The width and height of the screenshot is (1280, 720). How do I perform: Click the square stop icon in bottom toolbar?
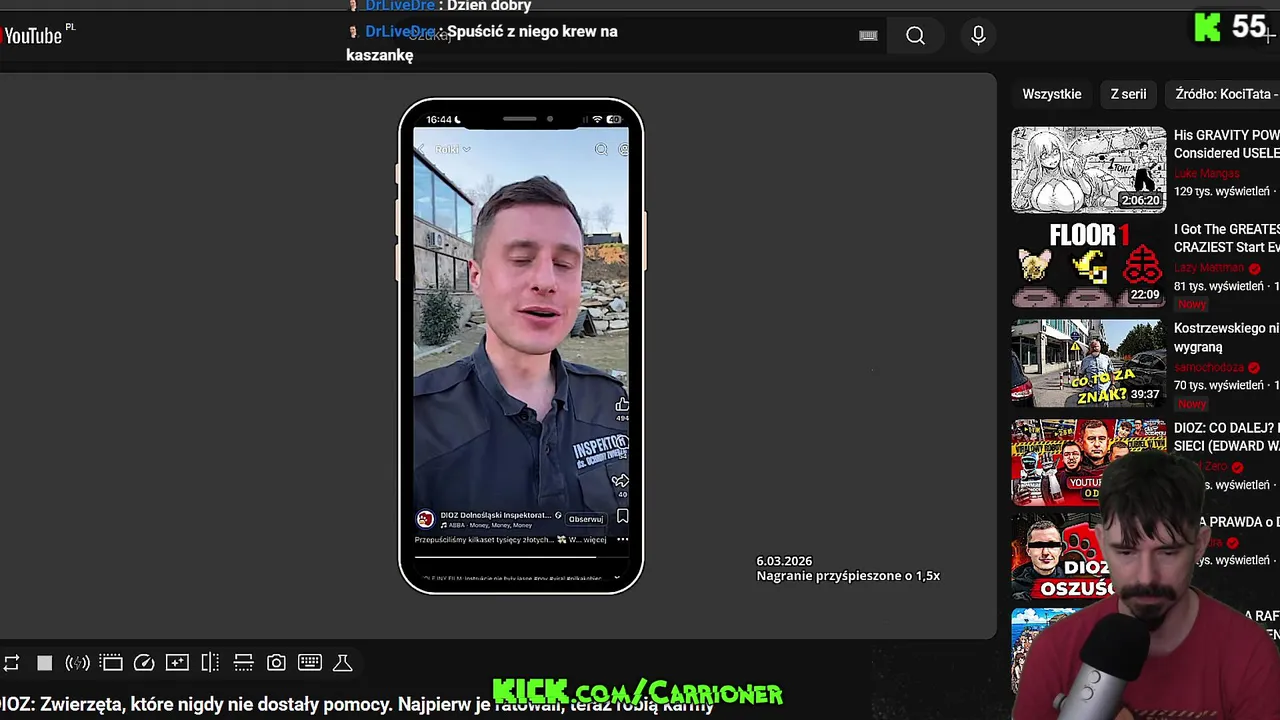(44, 663)
